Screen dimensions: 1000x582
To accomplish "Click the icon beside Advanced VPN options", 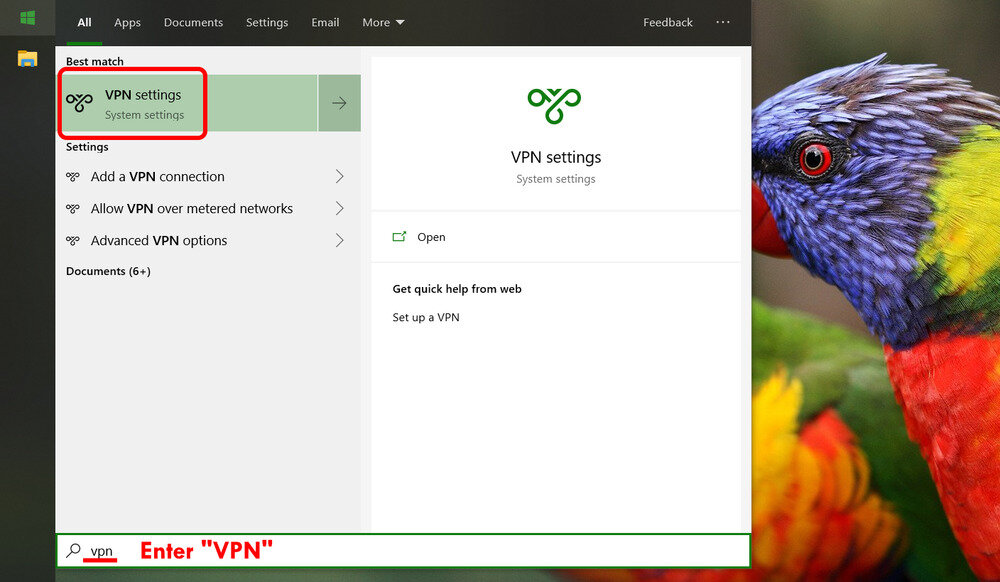I will [73, 240].
